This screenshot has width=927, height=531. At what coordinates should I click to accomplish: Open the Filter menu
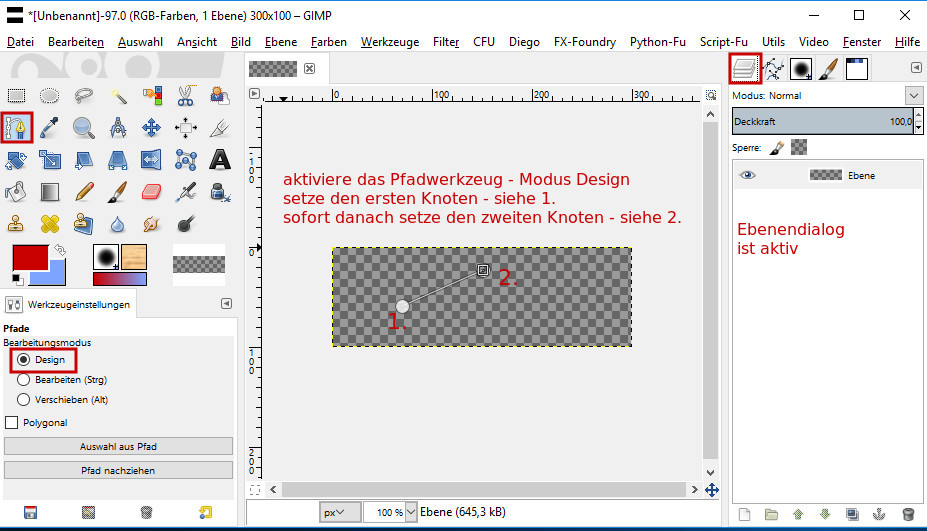pos(446,42)
